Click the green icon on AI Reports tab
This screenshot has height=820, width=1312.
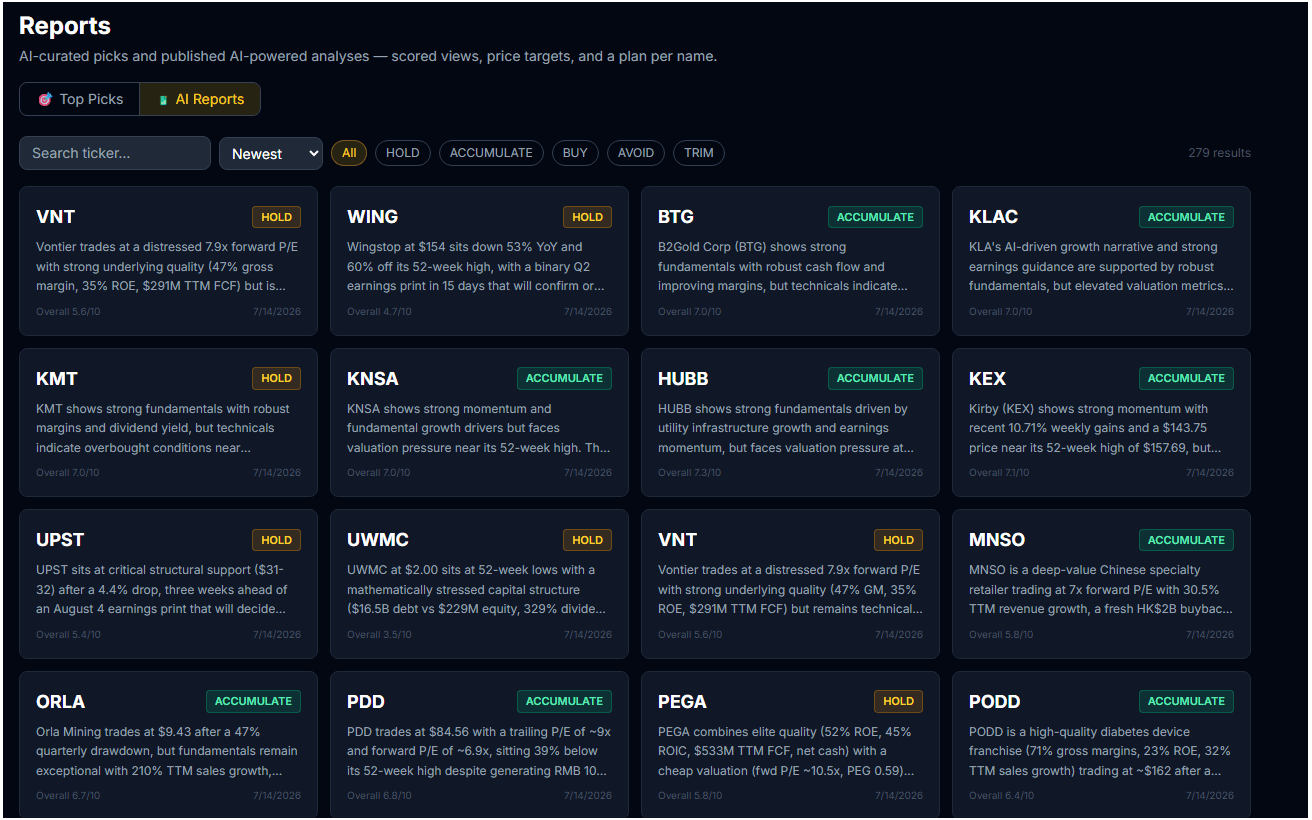coord(163,100)
